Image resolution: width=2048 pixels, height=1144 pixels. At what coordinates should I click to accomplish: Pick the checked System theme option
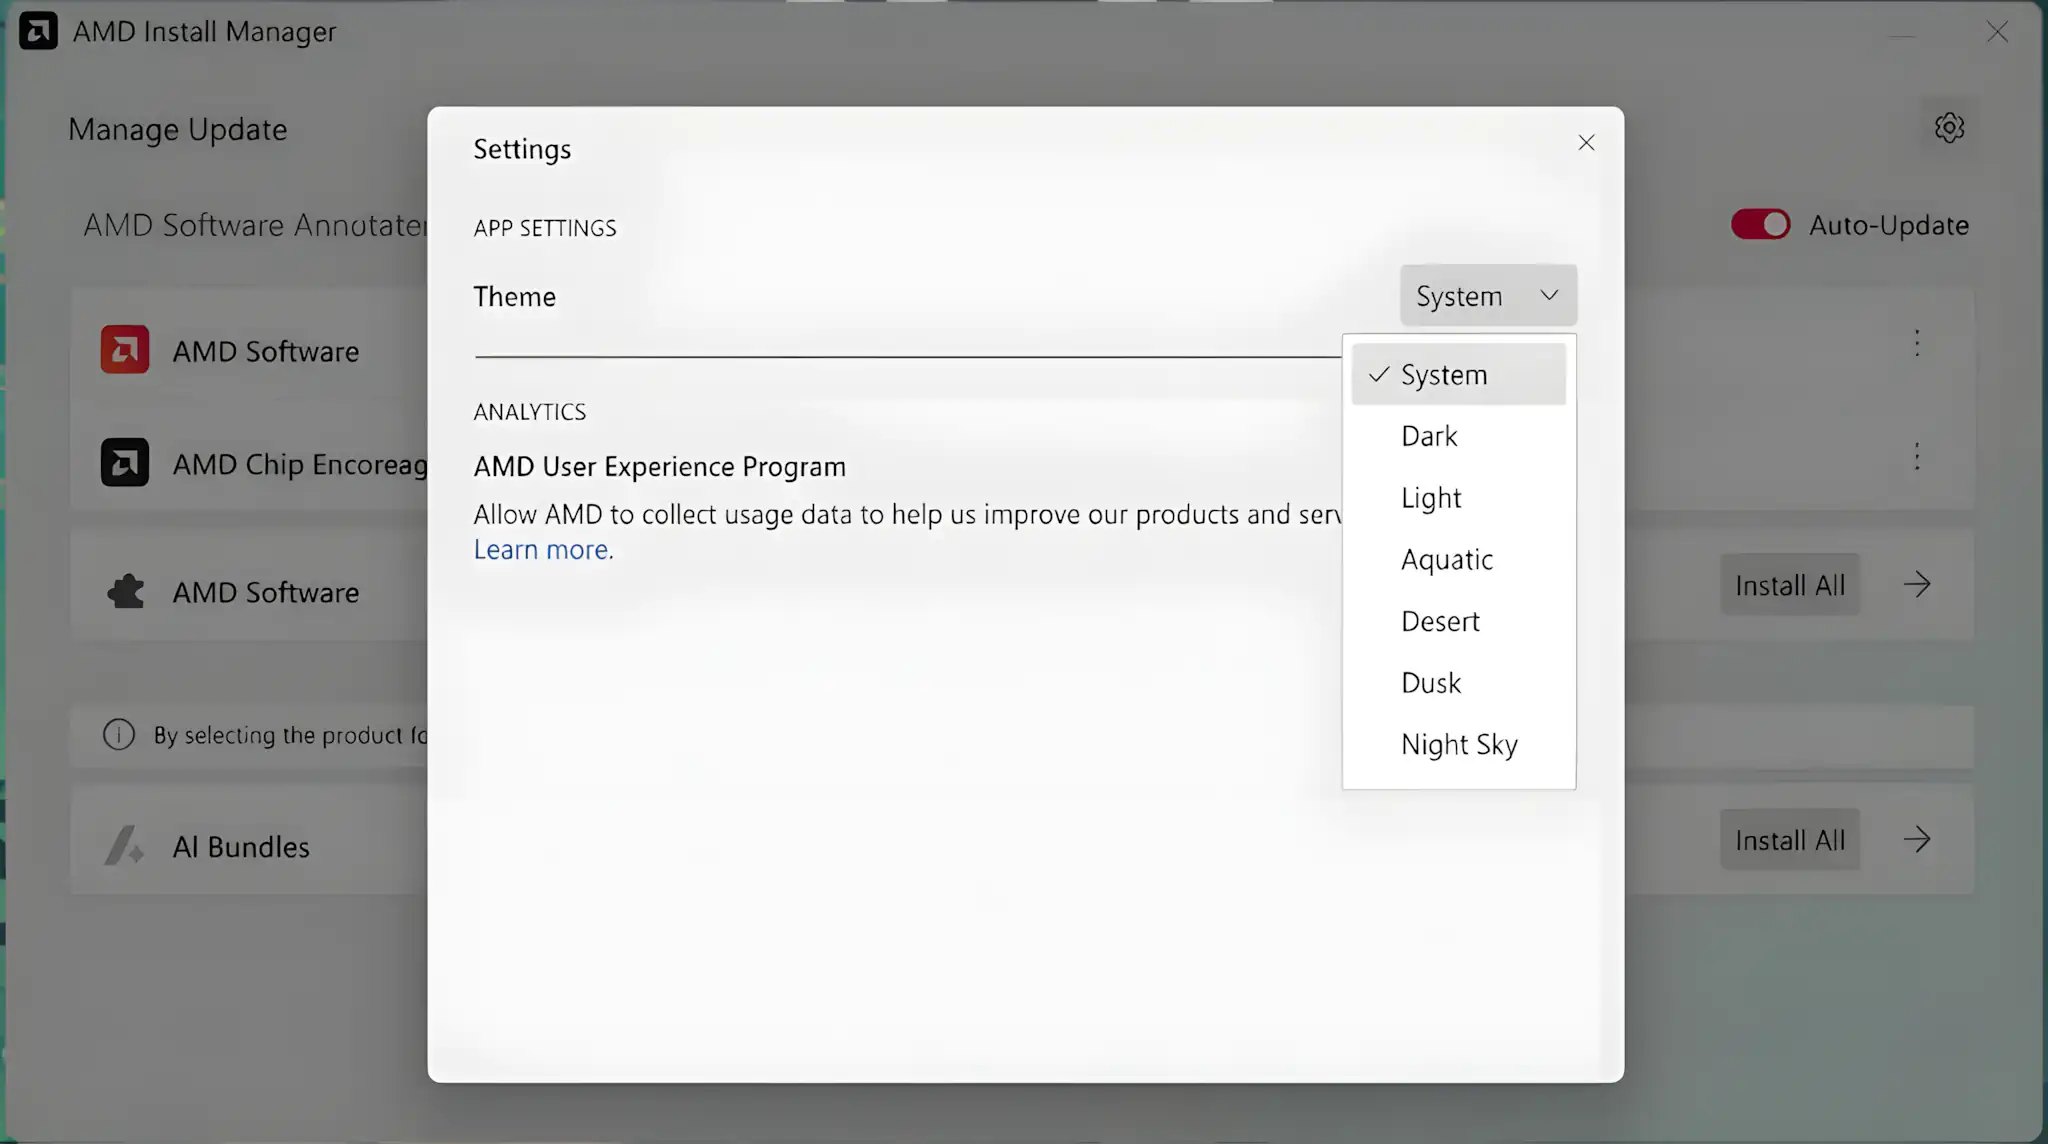1458,374
